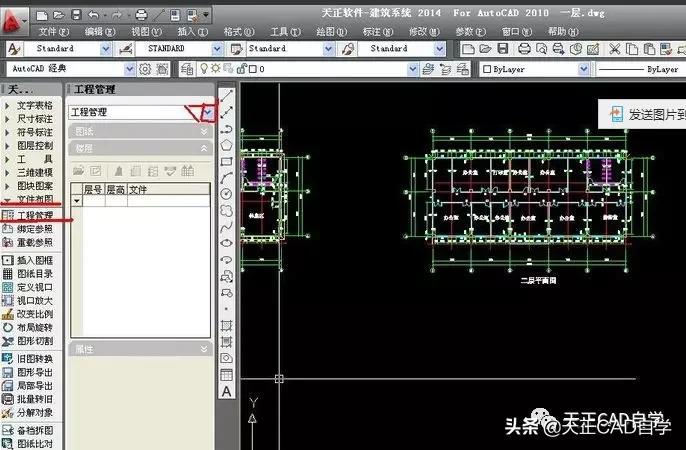Click the Print icon in quick access toolbar
This screenshot has width=686, height=450.
coord(141,16)
